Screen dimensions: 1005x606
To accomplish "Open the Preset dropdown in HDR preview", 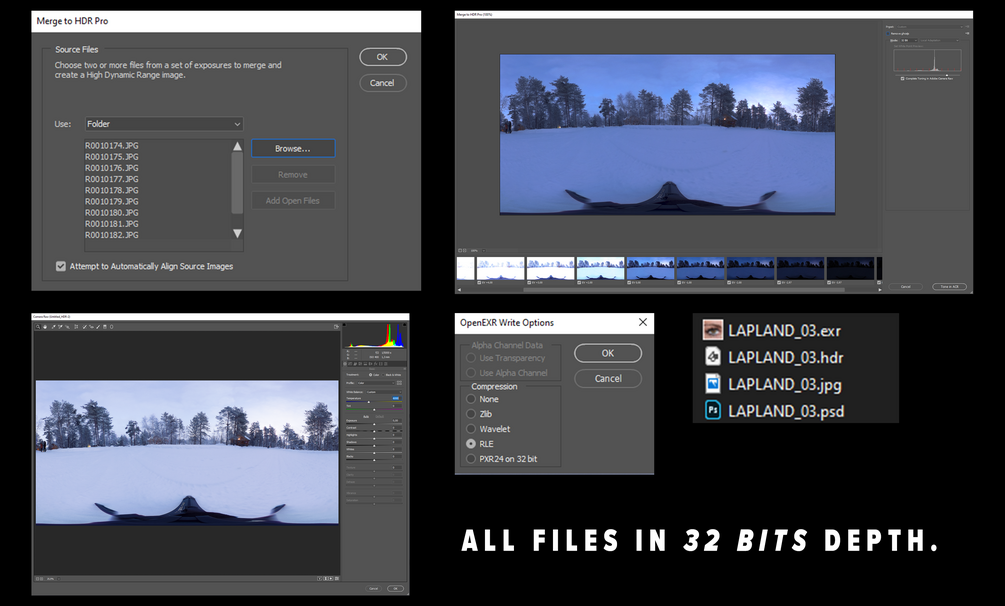I will 929,27.
